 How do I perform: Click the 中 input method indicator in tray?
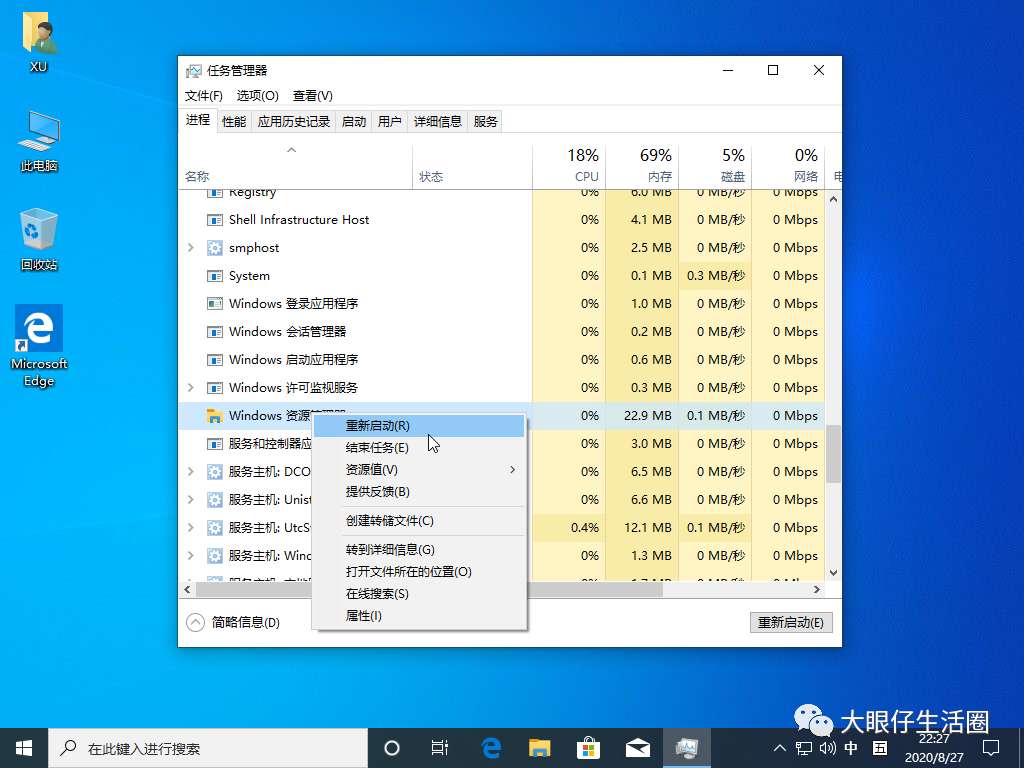tap(850, 747)
